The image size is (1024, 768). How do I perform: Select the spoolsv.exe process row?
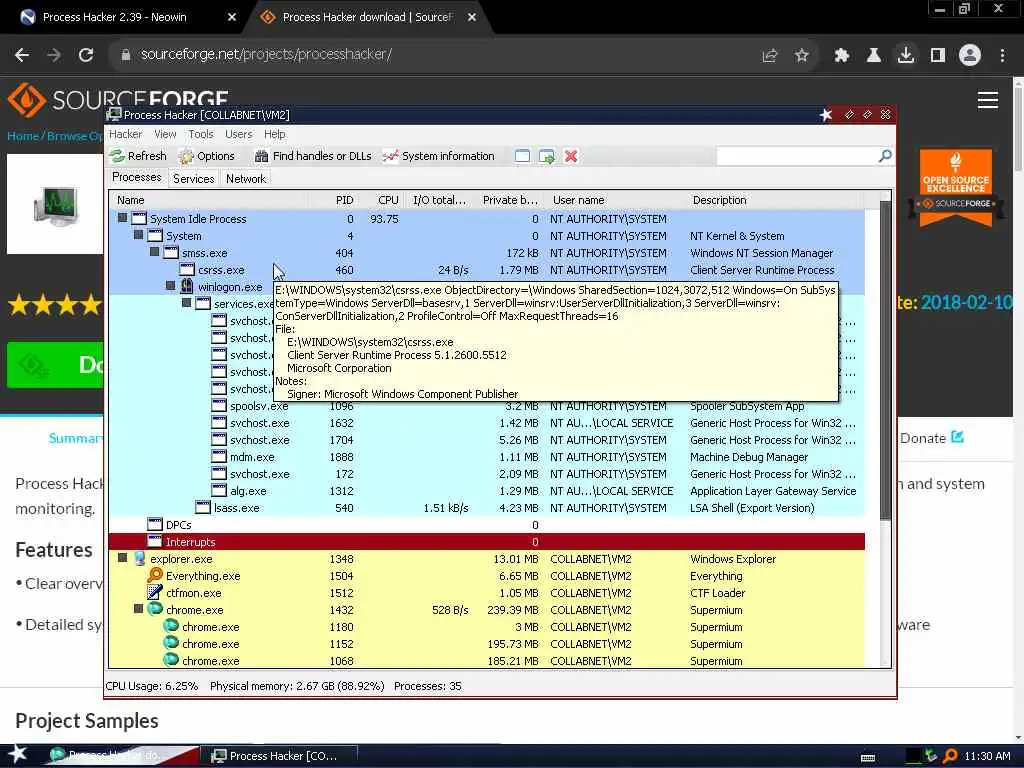pyautogui.click(x=487, y=406)
